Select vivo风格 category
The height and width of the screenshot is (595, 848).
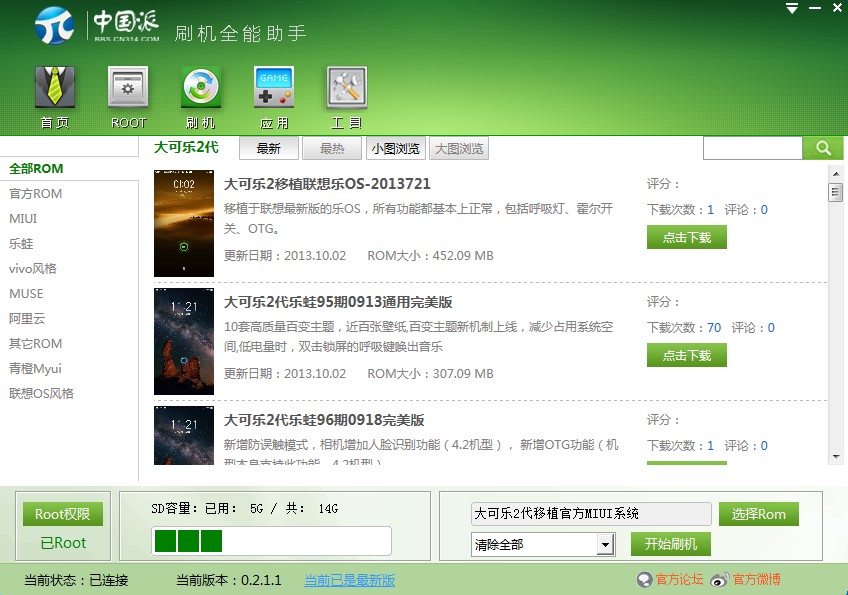pyautogui.click(x=32, y=268)
